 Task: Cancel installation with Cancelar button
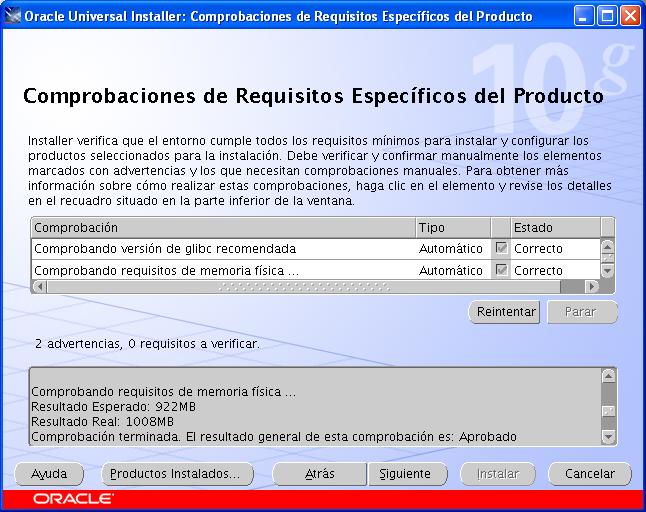(590, 474)
